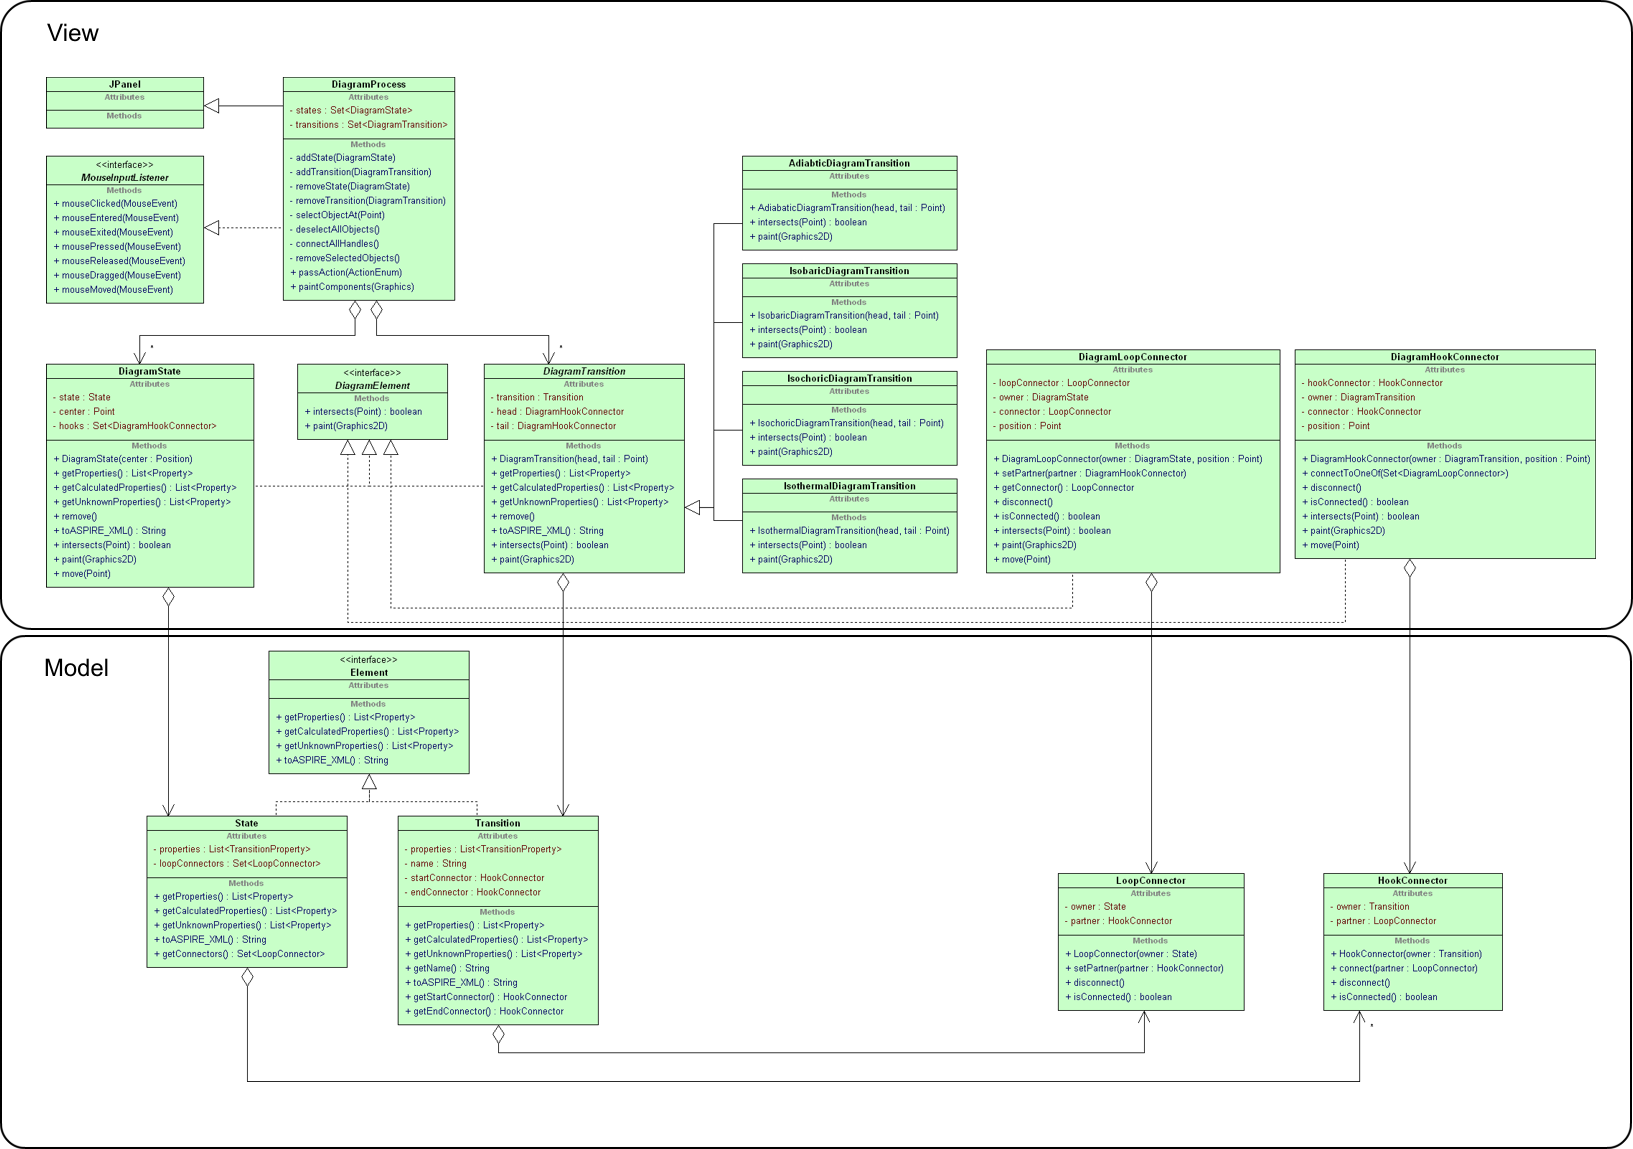Select the Transition class title in Model
The height and width of the screenshot is (1149, 1633).
[498, 823]
